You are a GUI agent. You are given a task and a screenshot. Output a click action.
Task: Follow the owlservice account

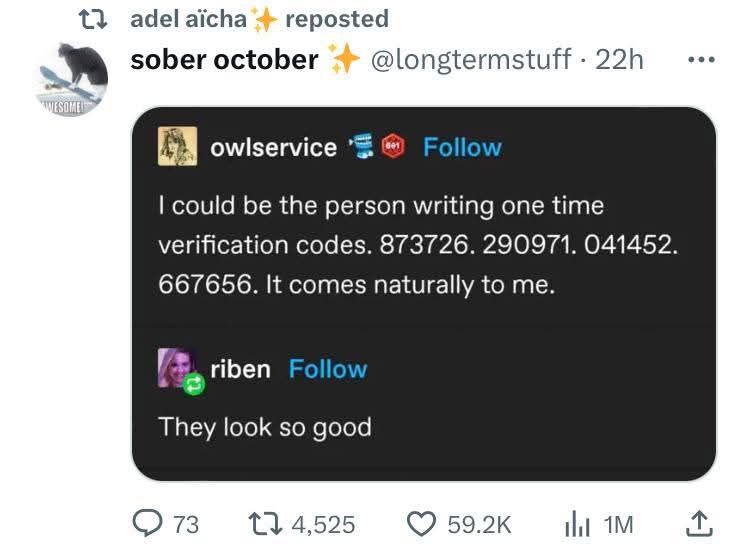point(462,147)
